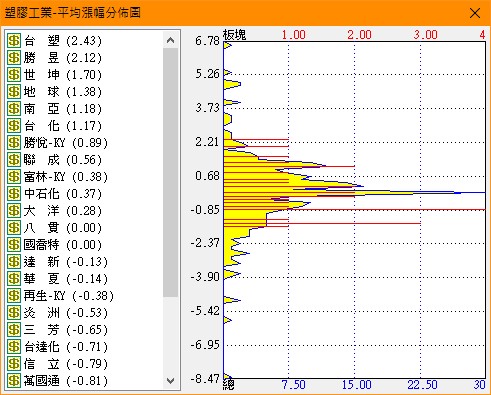
Task: Click the 2.00 value on the top scale
Action: [359, 34]
